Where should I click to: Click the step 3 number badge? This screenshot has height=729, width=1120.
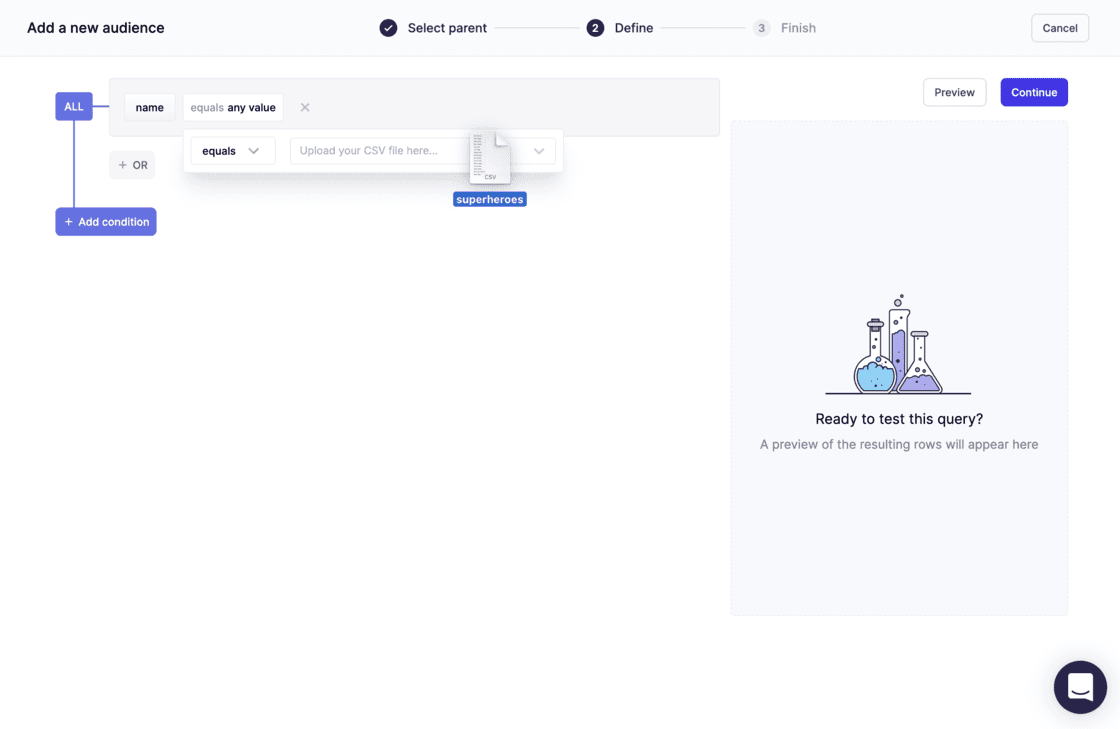pyautogui.click(x=762, y=28)
